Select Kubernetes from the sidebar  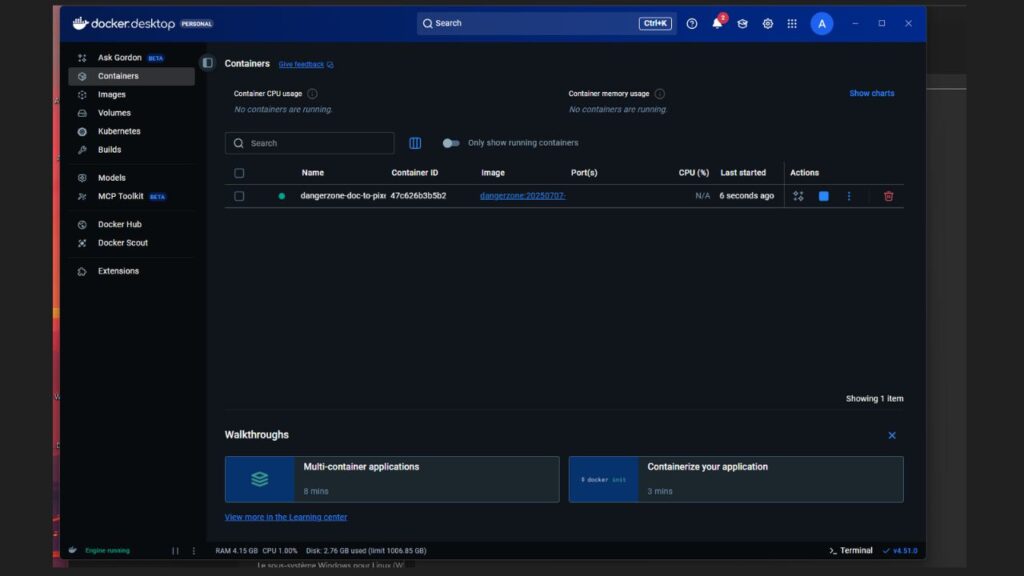[x=118, y=131]
